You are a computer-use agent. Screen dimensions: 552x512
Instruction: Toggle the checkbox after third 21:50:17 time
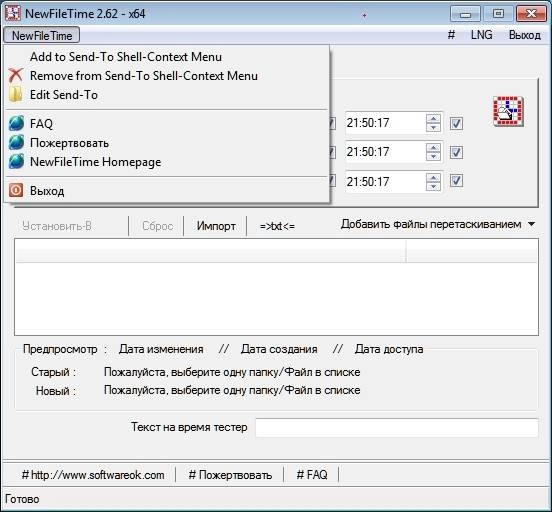[x=456, y=181]
